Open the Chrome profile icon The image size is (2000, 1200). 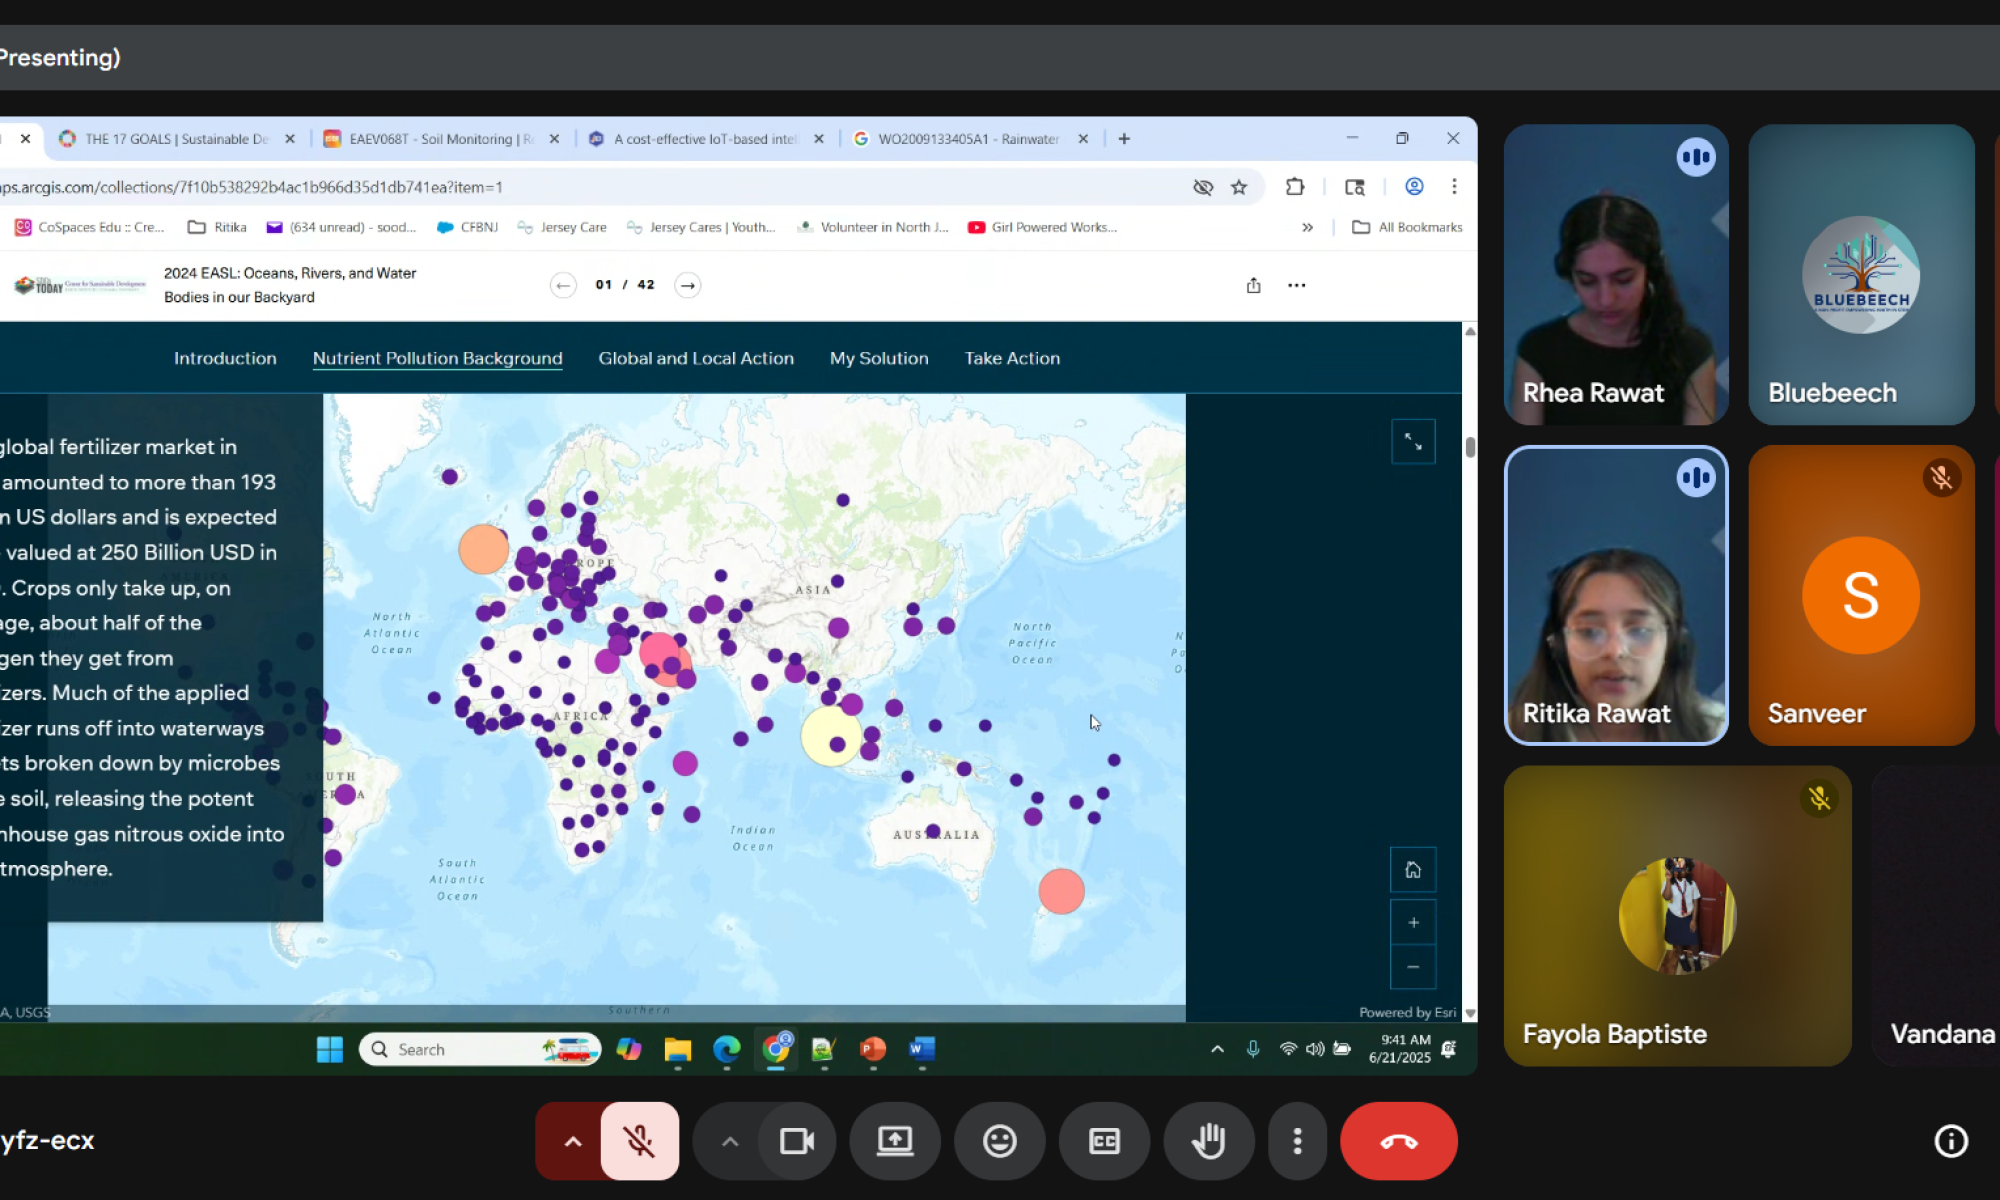tap(1414, 187)
